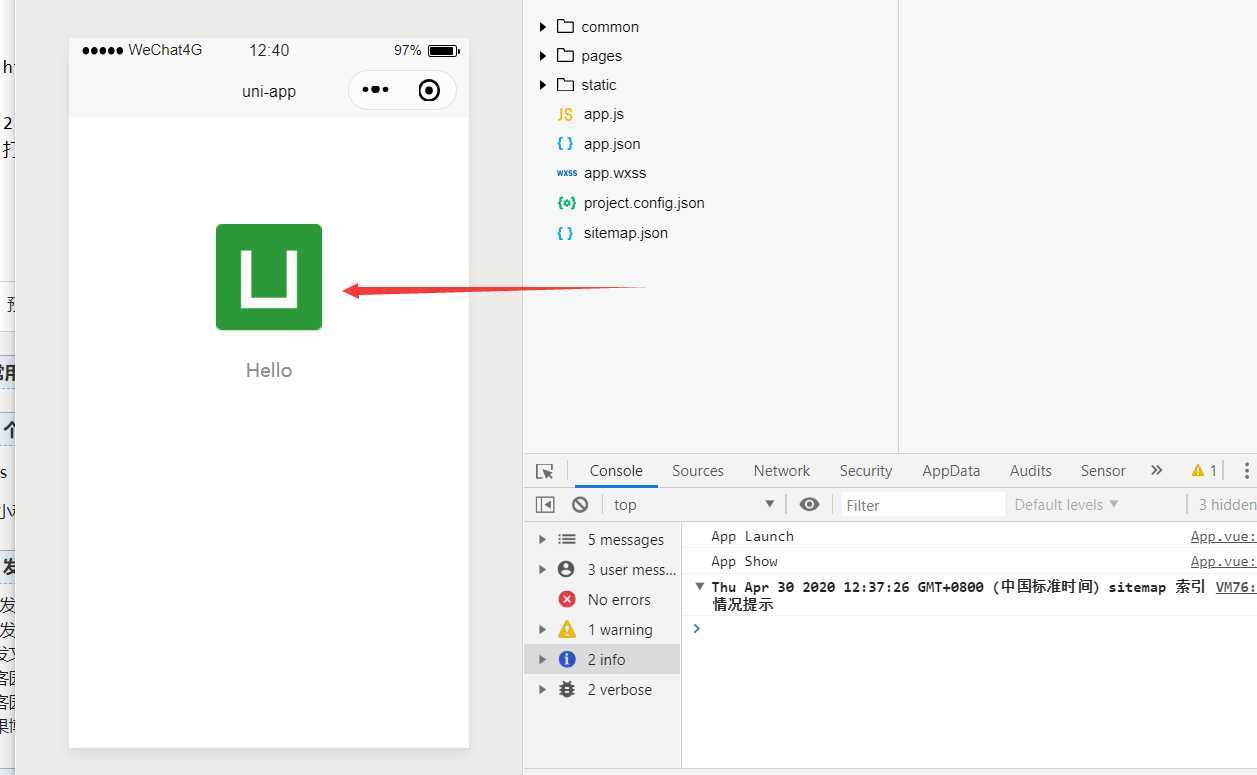Click the App Show log text

pyautogui.click(x=744, y=562)
